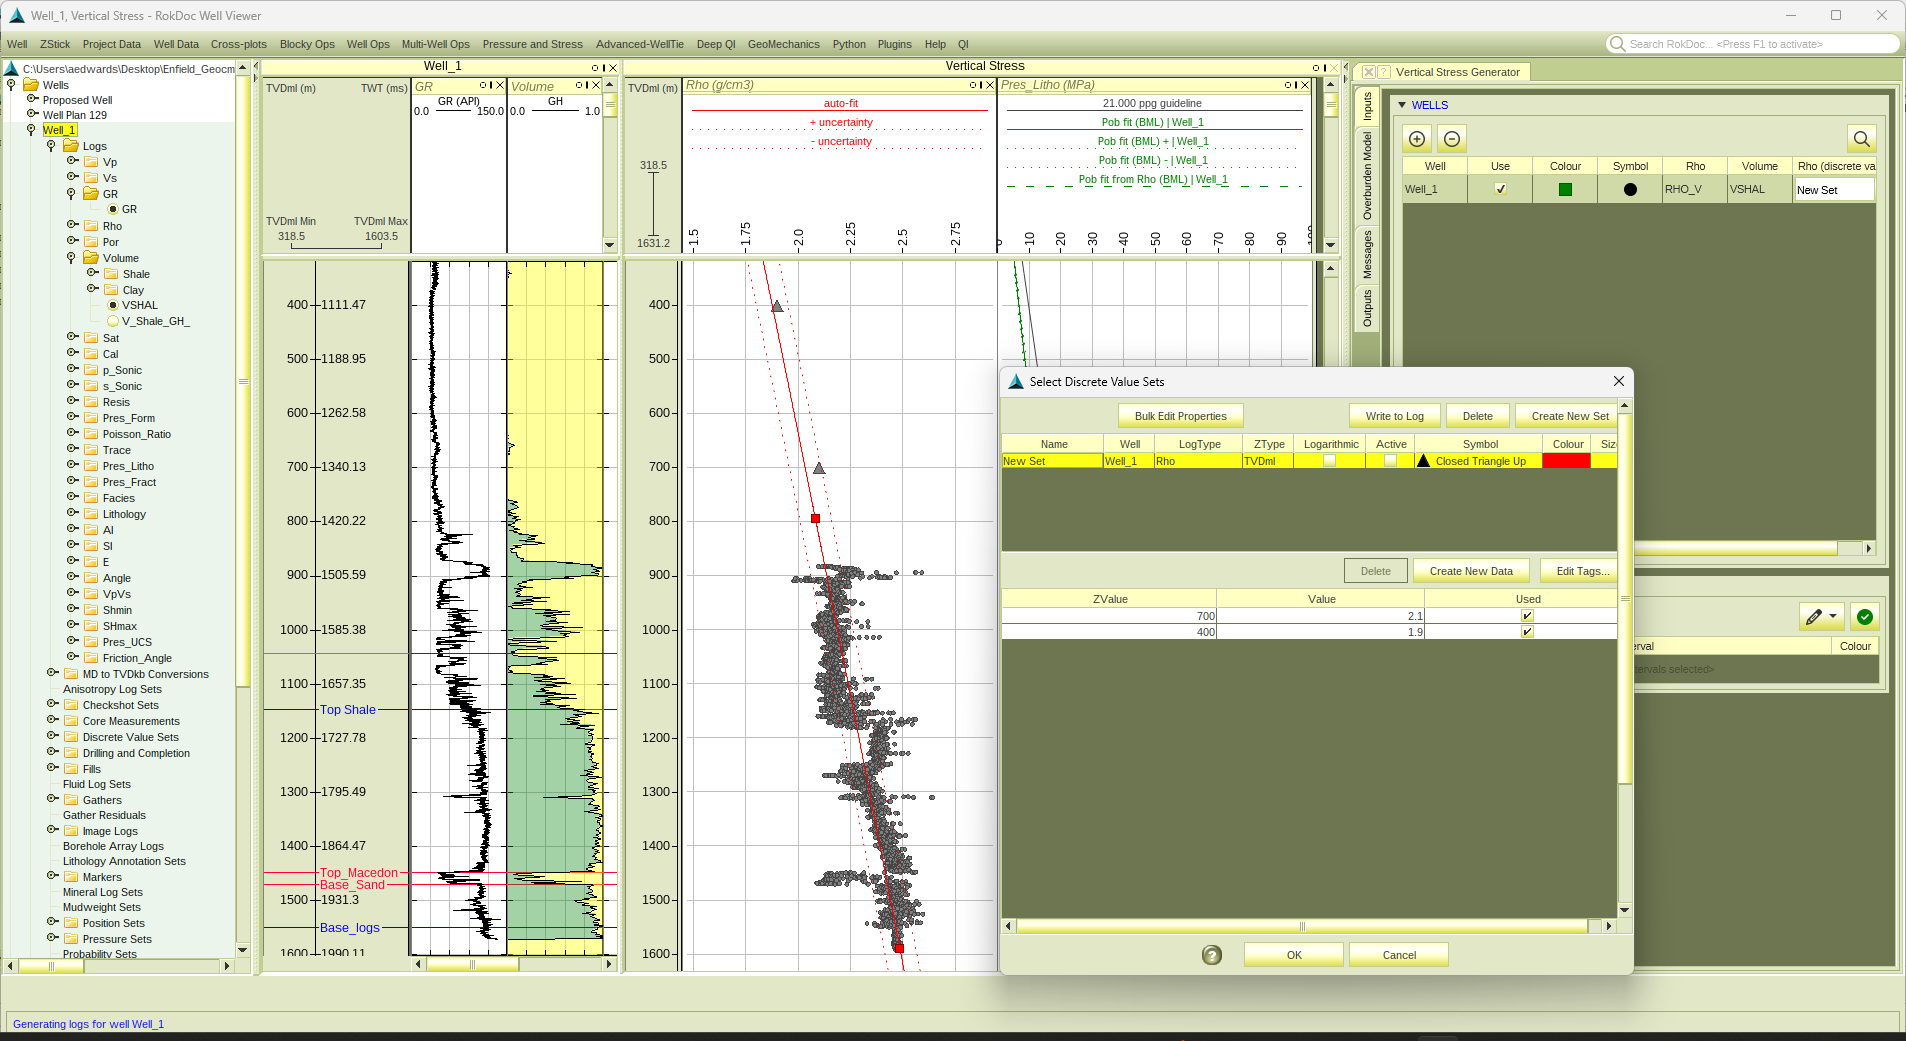Select the GR log item icon
The height and width of the screenshot is (1041, 1906).
tap(113, 209)
